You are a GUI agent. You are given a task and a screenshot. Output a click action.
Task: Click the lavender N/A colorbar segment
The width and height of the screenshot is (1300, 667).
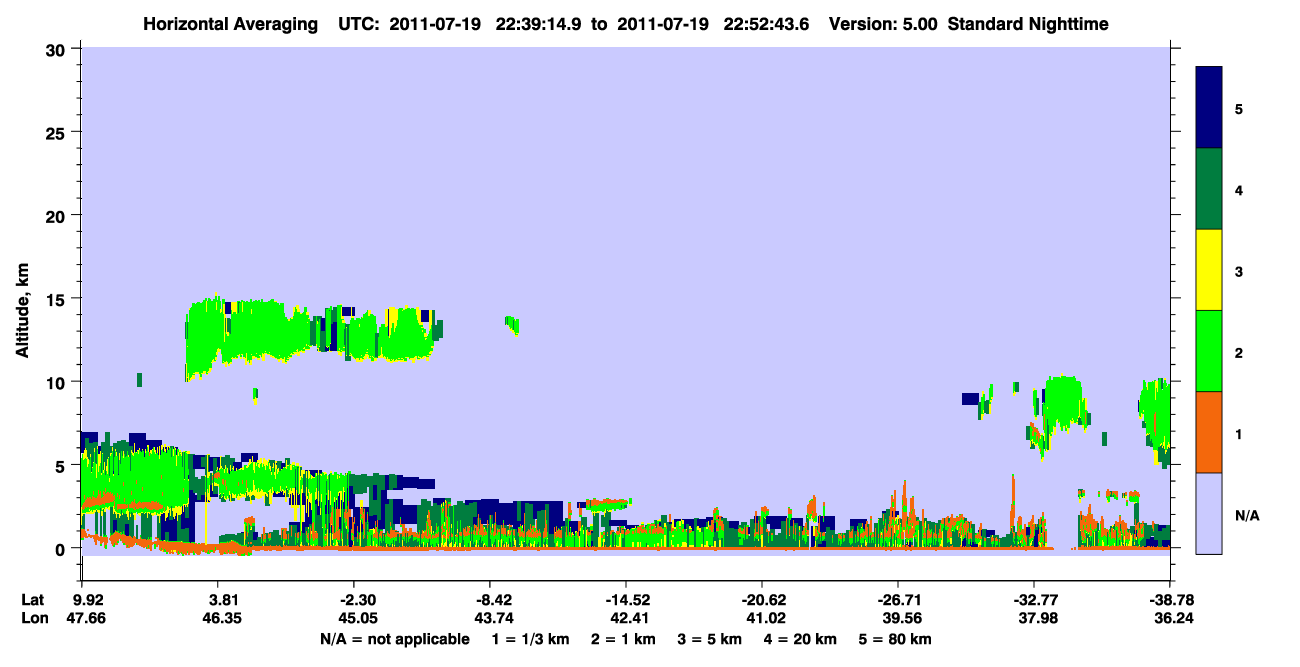1209,512
